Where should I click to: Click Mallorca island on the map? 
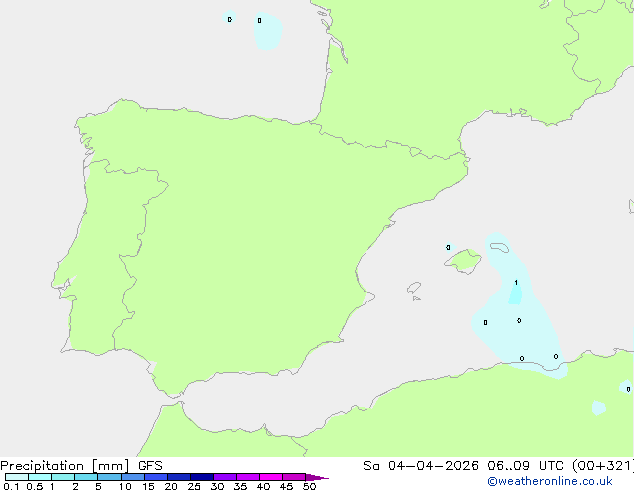click(462, 262)
